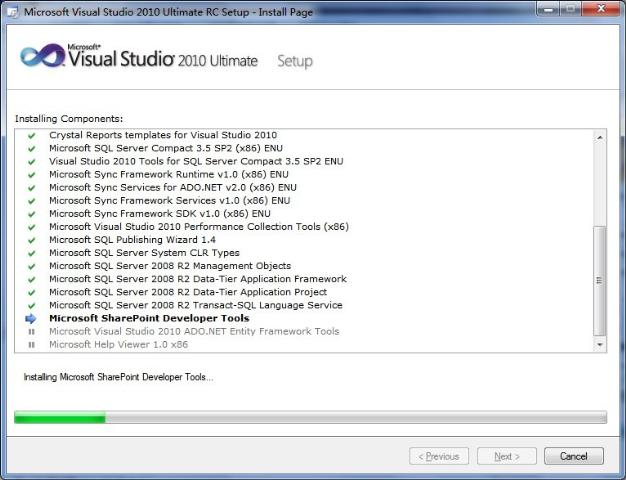
Task: Click the component list scrollbar thumb
Action: [600, 281]
